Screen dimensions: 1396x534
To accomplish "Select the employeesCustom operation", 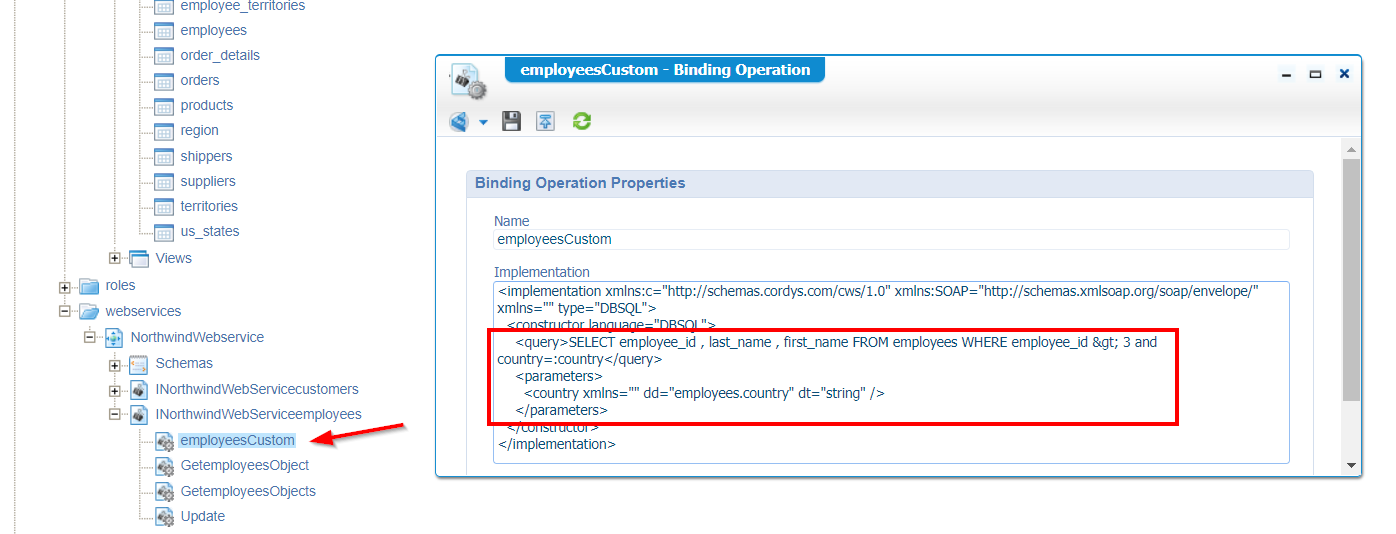I will tap(237, 440).
